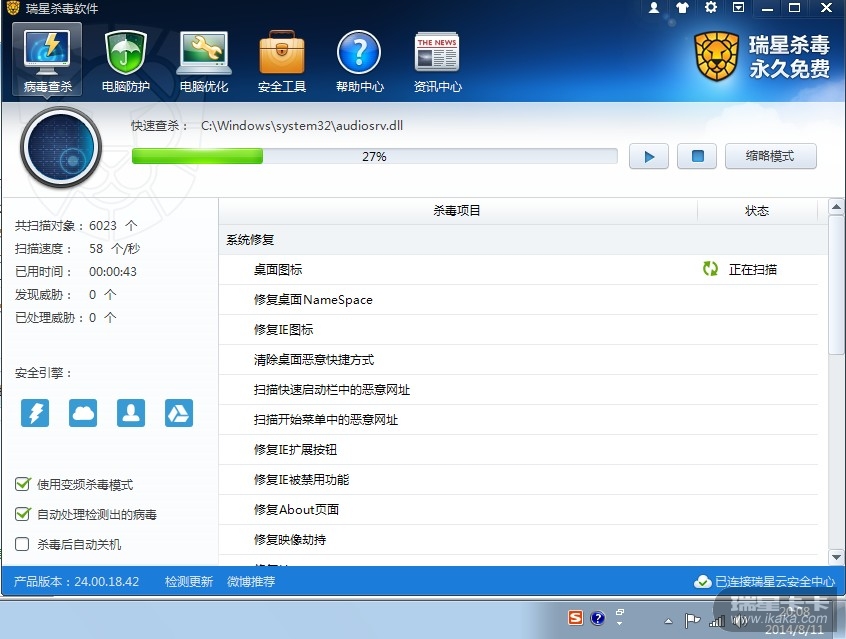Click the Sogou input method tray icon
The height and width of the screenshot is (639, 846).
(576, 617)
